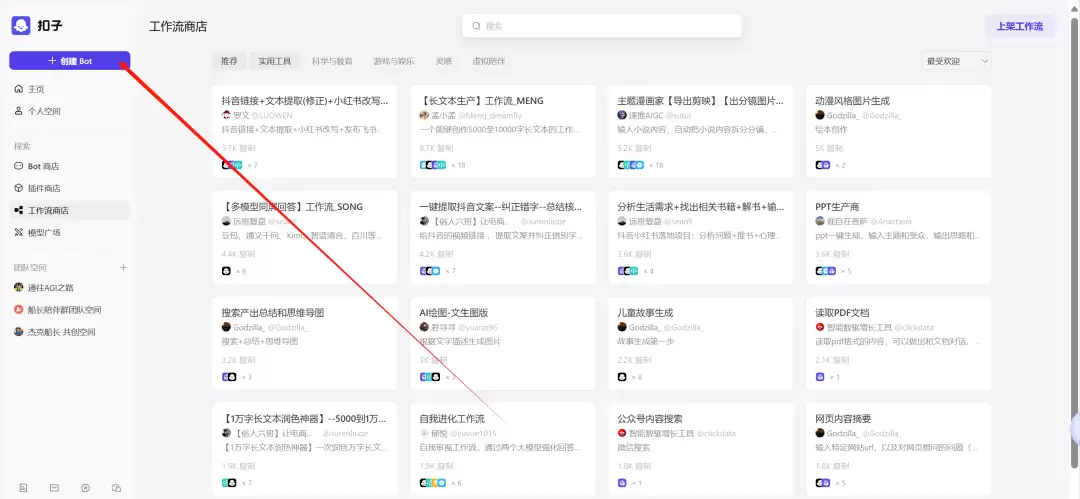Click 观自在菩萨 author avatar on the PPT生产商 card
1080x499 pixels.
820,221
